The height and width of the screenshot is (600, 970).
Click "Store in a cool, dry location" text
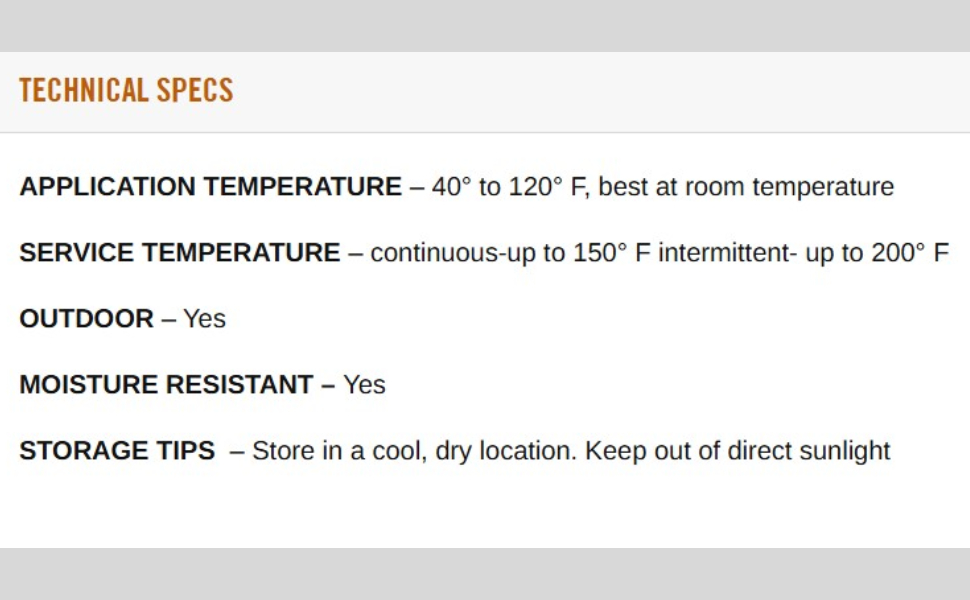tap(413, 451)
